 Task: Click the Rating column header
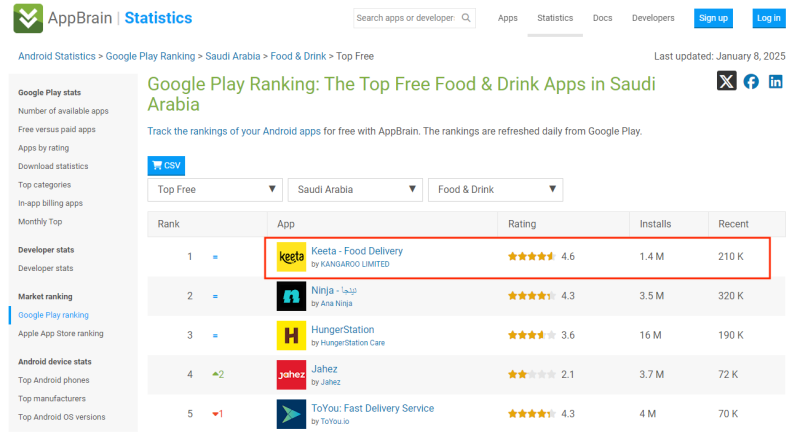click(522, 224)
